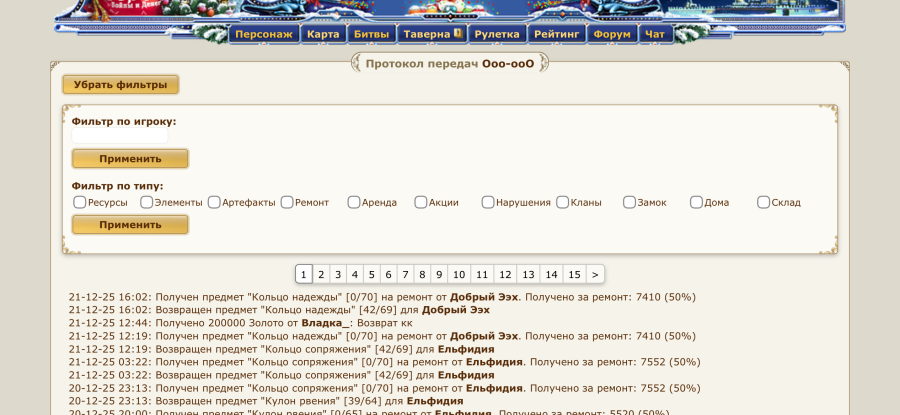Viewport: 900px width, 415px height.
Task: Click the Убрать фильтры button
Action: [120, 85]
